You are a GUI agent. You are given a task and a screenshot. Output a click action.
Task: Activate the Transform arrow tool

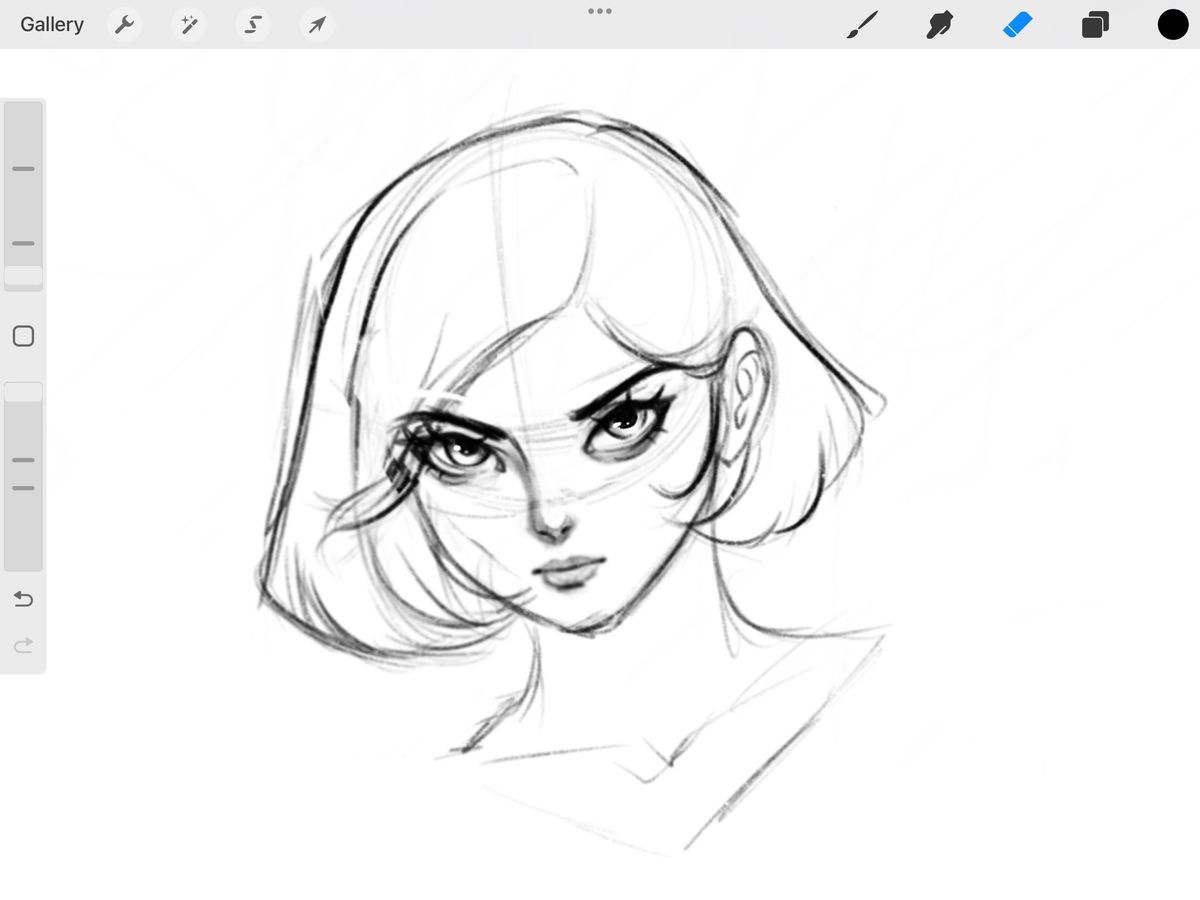317,25
